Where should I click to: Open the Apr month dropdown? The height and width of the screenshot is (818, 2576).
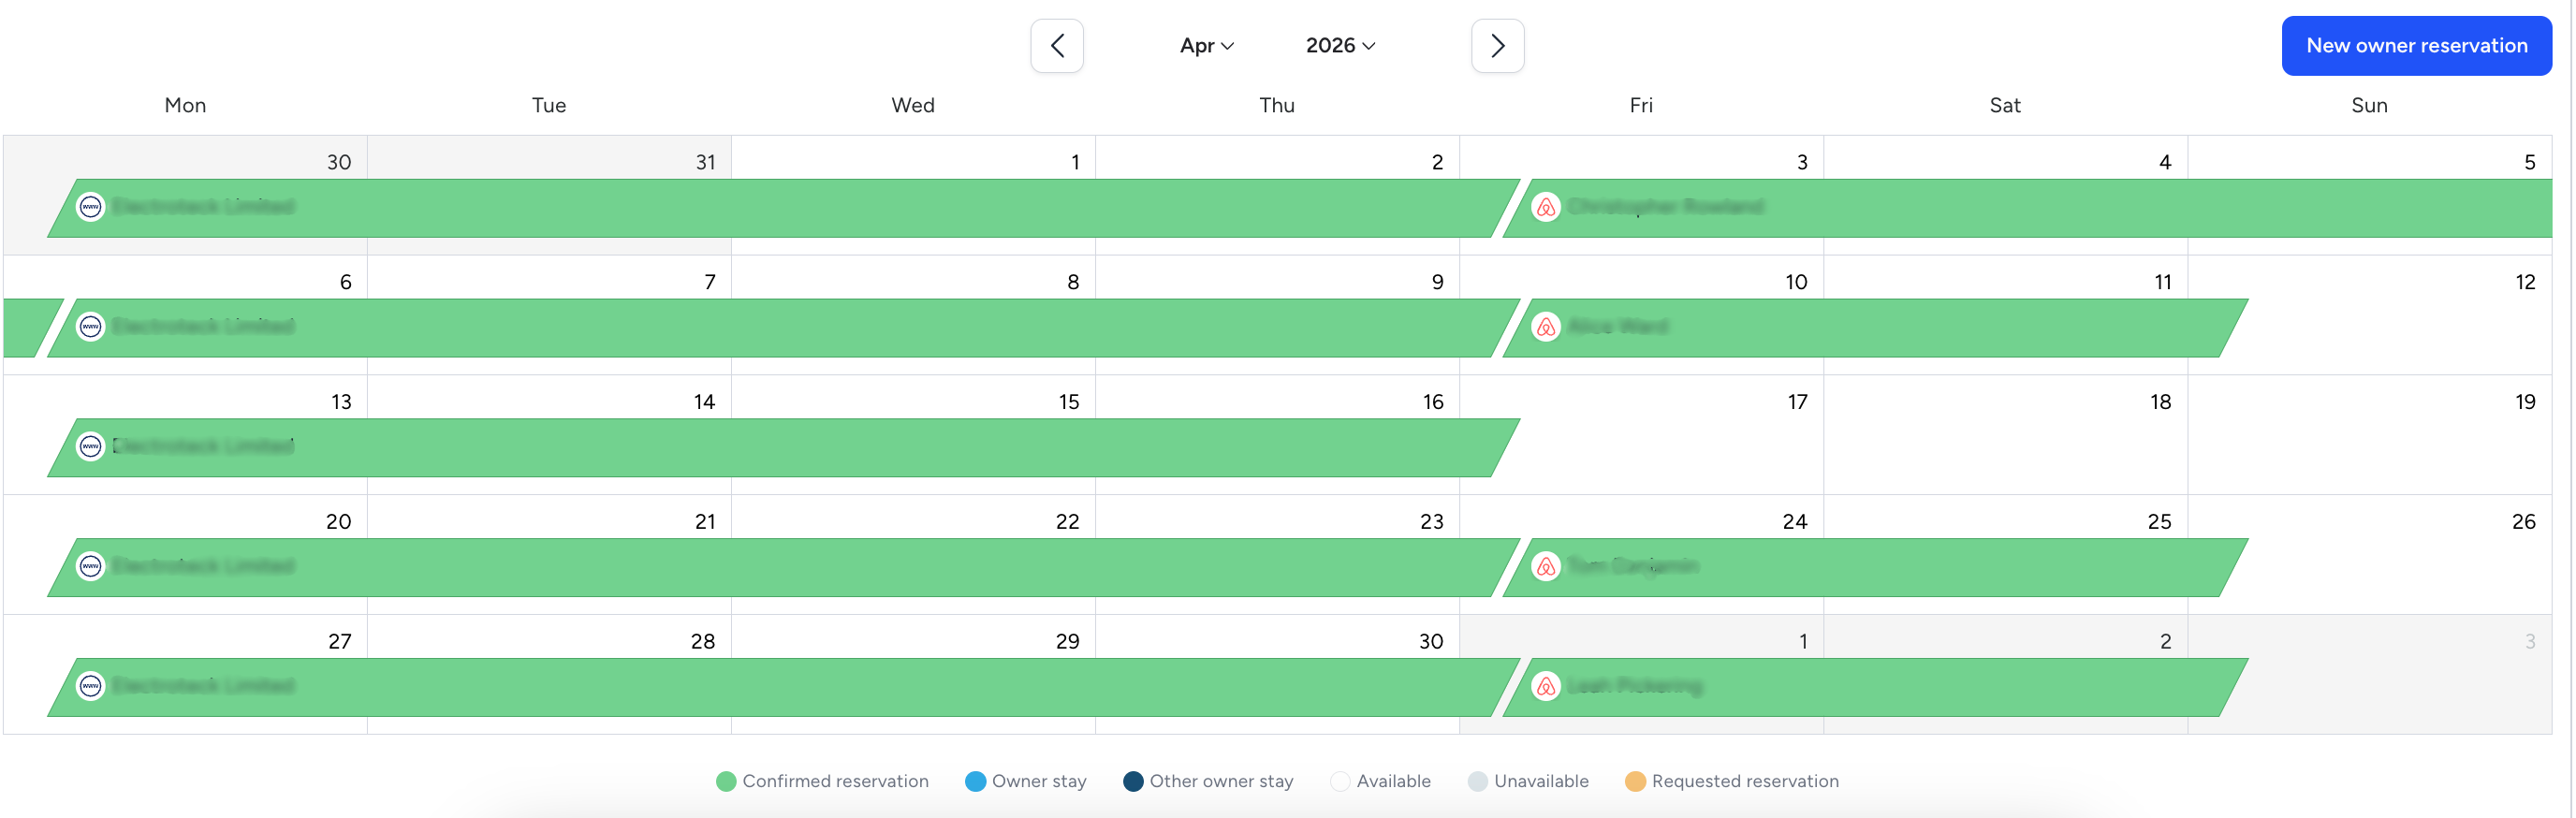(x=1206, y=46)
